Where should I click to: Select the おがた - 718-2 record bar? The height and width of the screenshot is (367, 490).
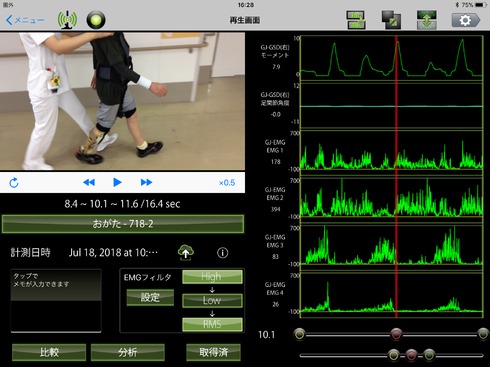tap(123, 224)
